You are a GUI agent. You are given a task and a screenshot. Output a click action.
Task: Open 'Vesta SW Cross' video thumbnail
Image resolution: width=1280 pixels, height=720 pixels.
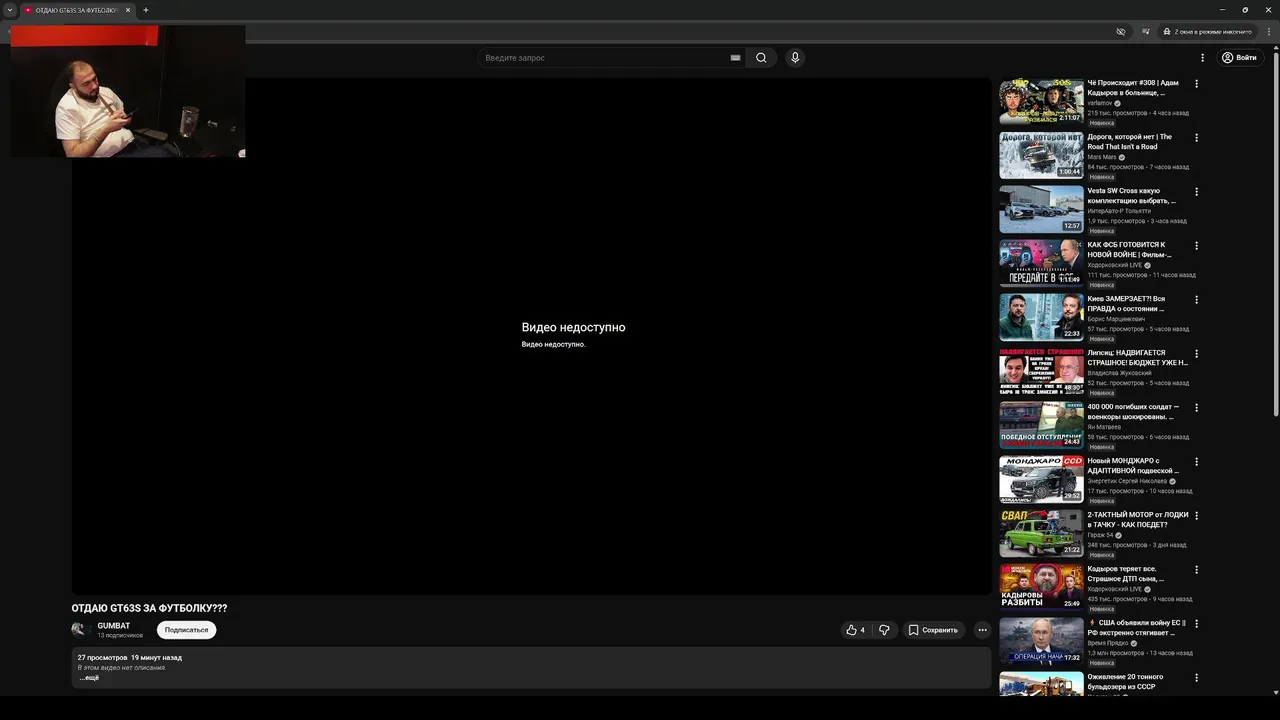point(1041,210)
